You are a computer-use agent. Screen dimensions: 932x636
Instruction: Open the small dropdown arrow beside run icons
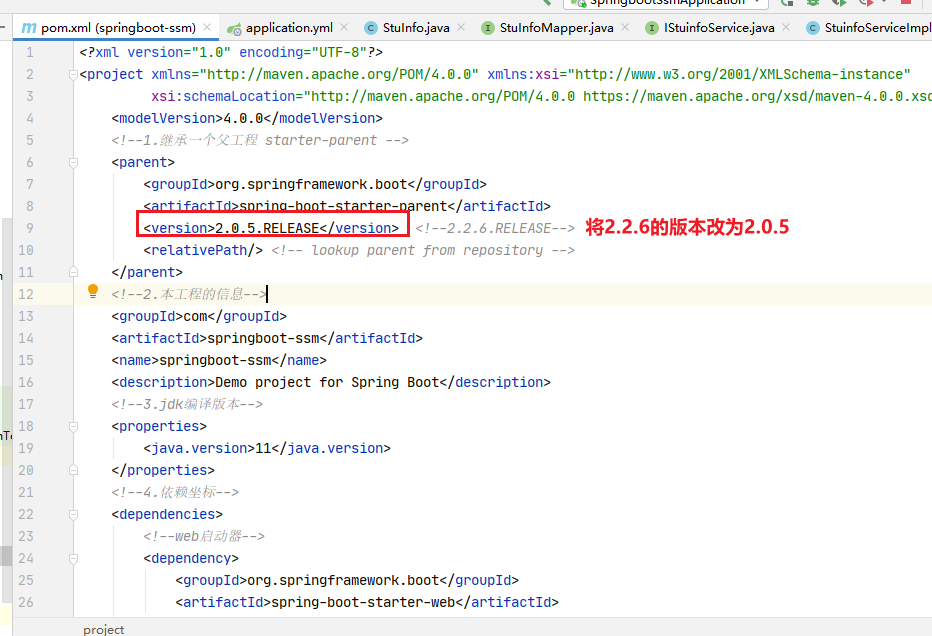[x=884, y=4]
